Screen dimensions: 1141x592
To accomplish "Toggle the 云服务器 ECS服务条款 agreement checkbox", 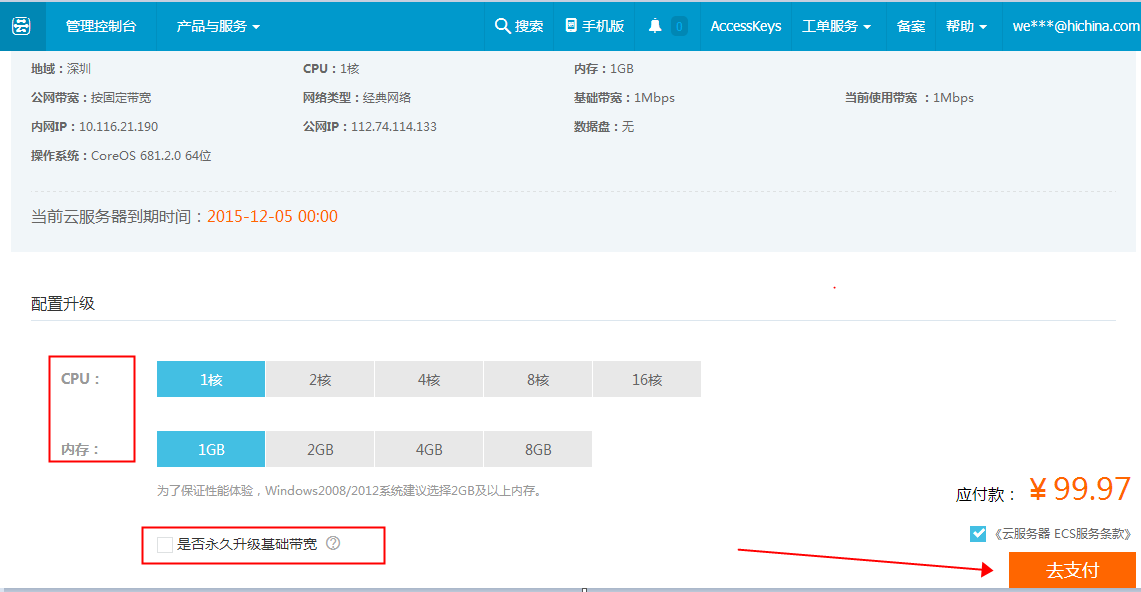I will tap(978, 534).
